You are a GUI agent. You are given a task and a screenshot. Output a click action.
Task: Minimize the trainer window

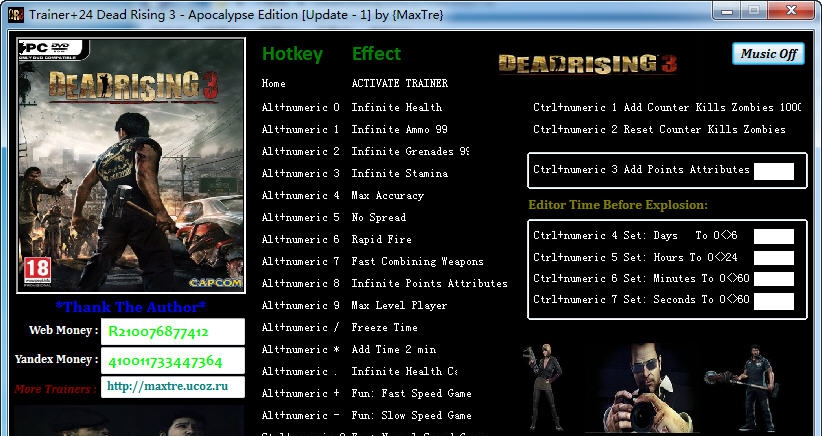click(x=727, y=10)
